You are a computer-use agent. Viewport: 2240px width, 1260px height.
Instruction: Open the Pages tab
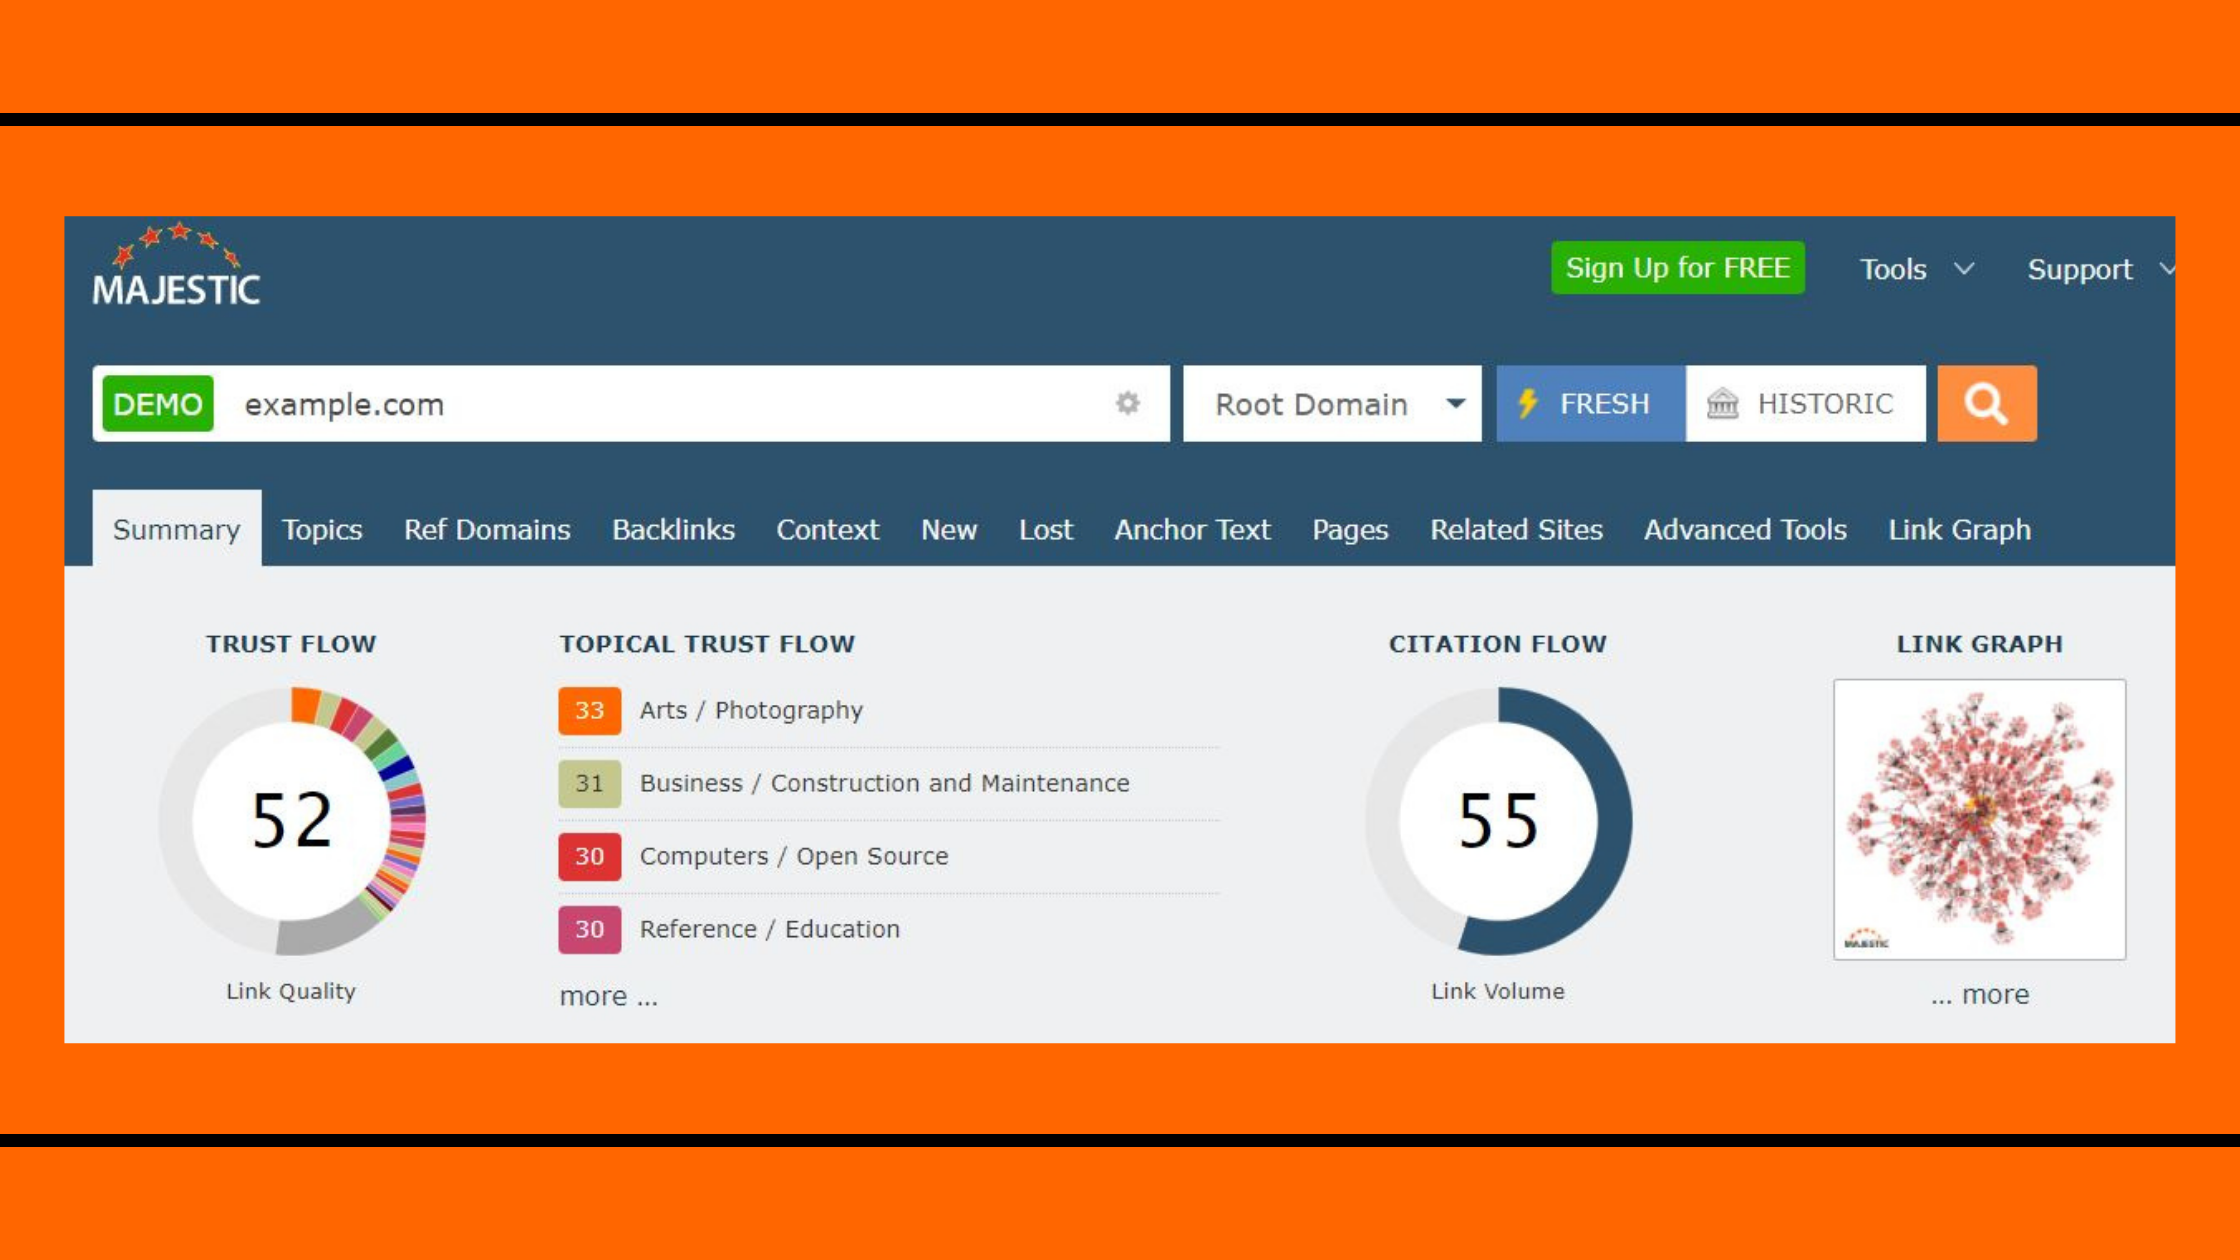1350,529
